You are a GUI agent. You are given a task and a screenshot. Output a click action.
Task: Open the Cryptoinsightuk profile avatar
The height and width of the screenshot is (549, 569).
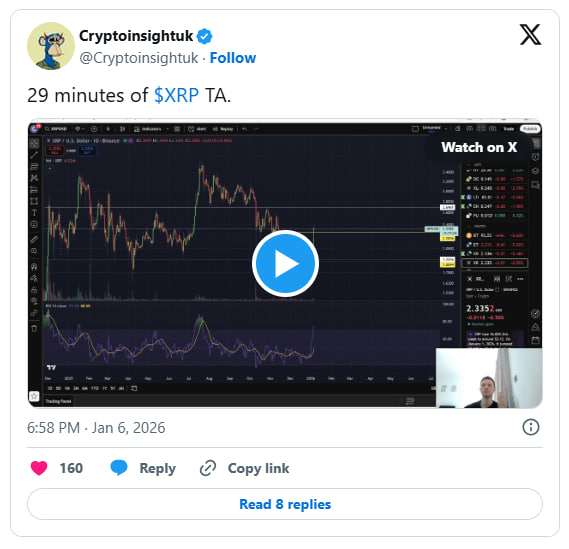(51, 46)
